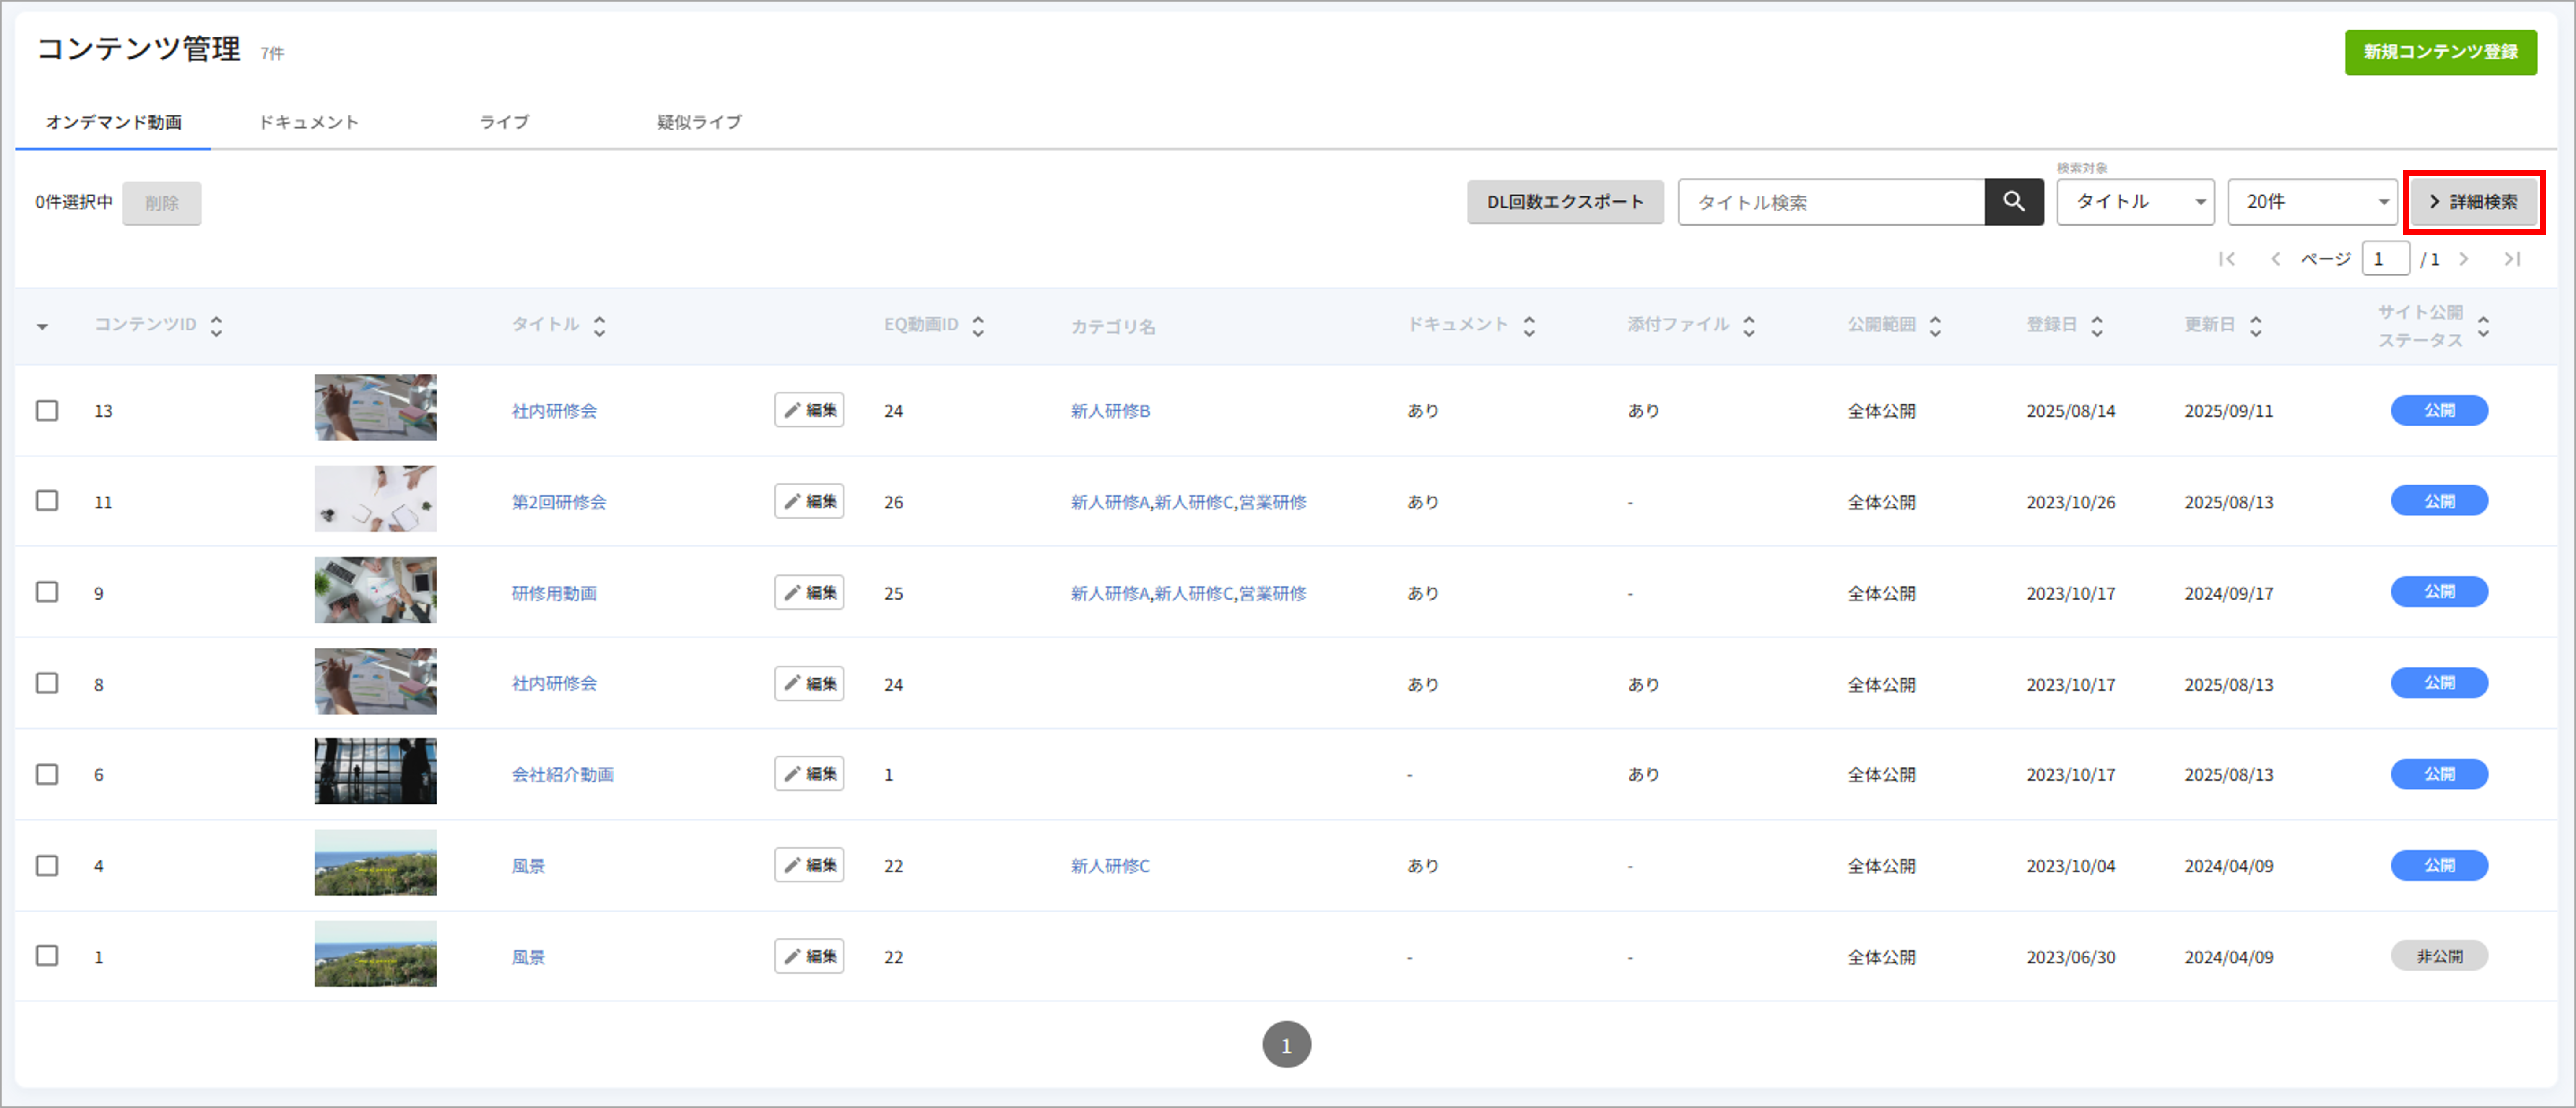Switch to the 疑似ライブ tab
Image resolution: width=2576 pixels, height=1108 pixels.
[x=699, y=122]
